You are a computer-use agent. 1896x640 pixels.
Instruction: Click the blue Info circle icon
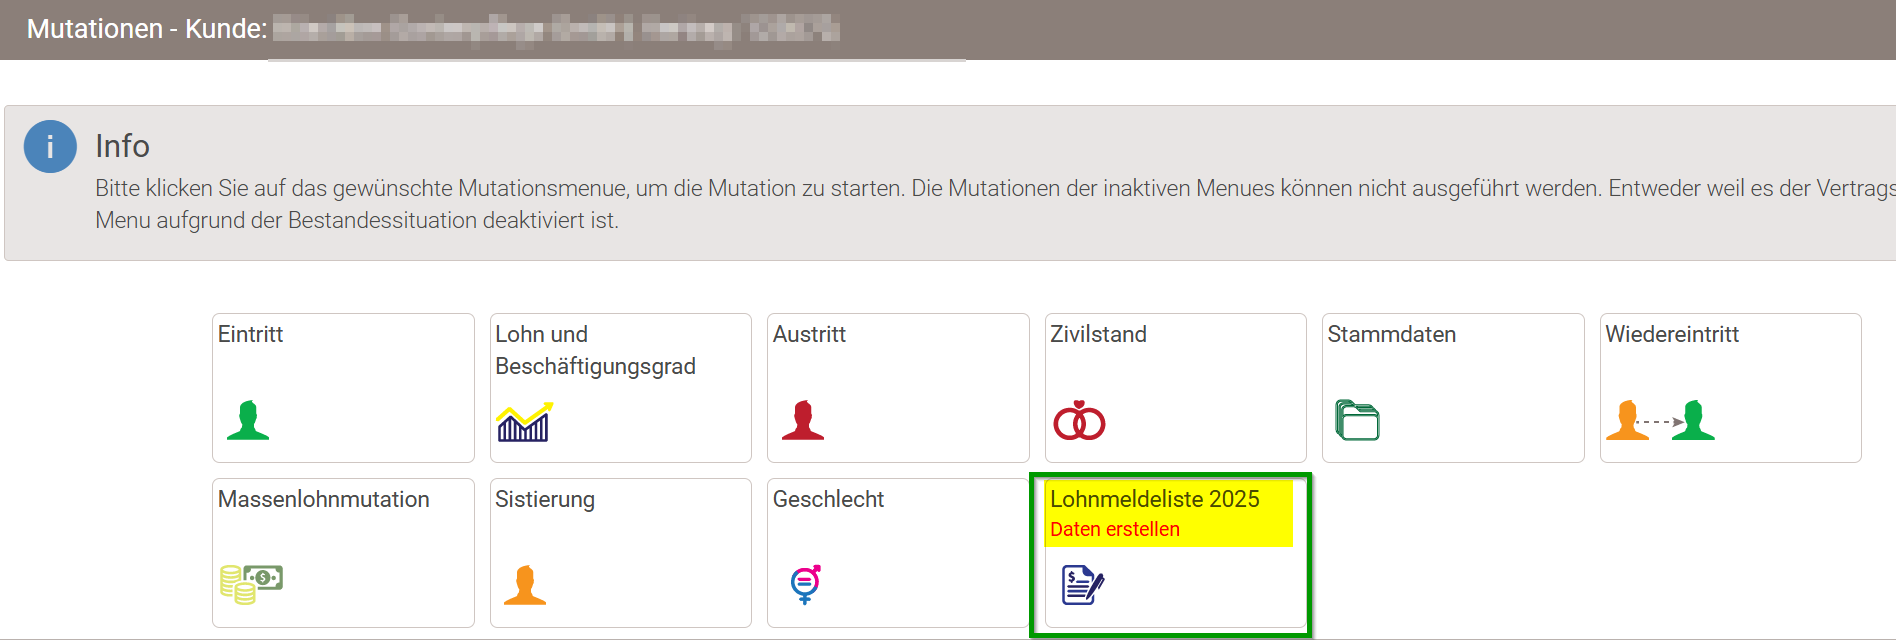(x=50, y=147)
